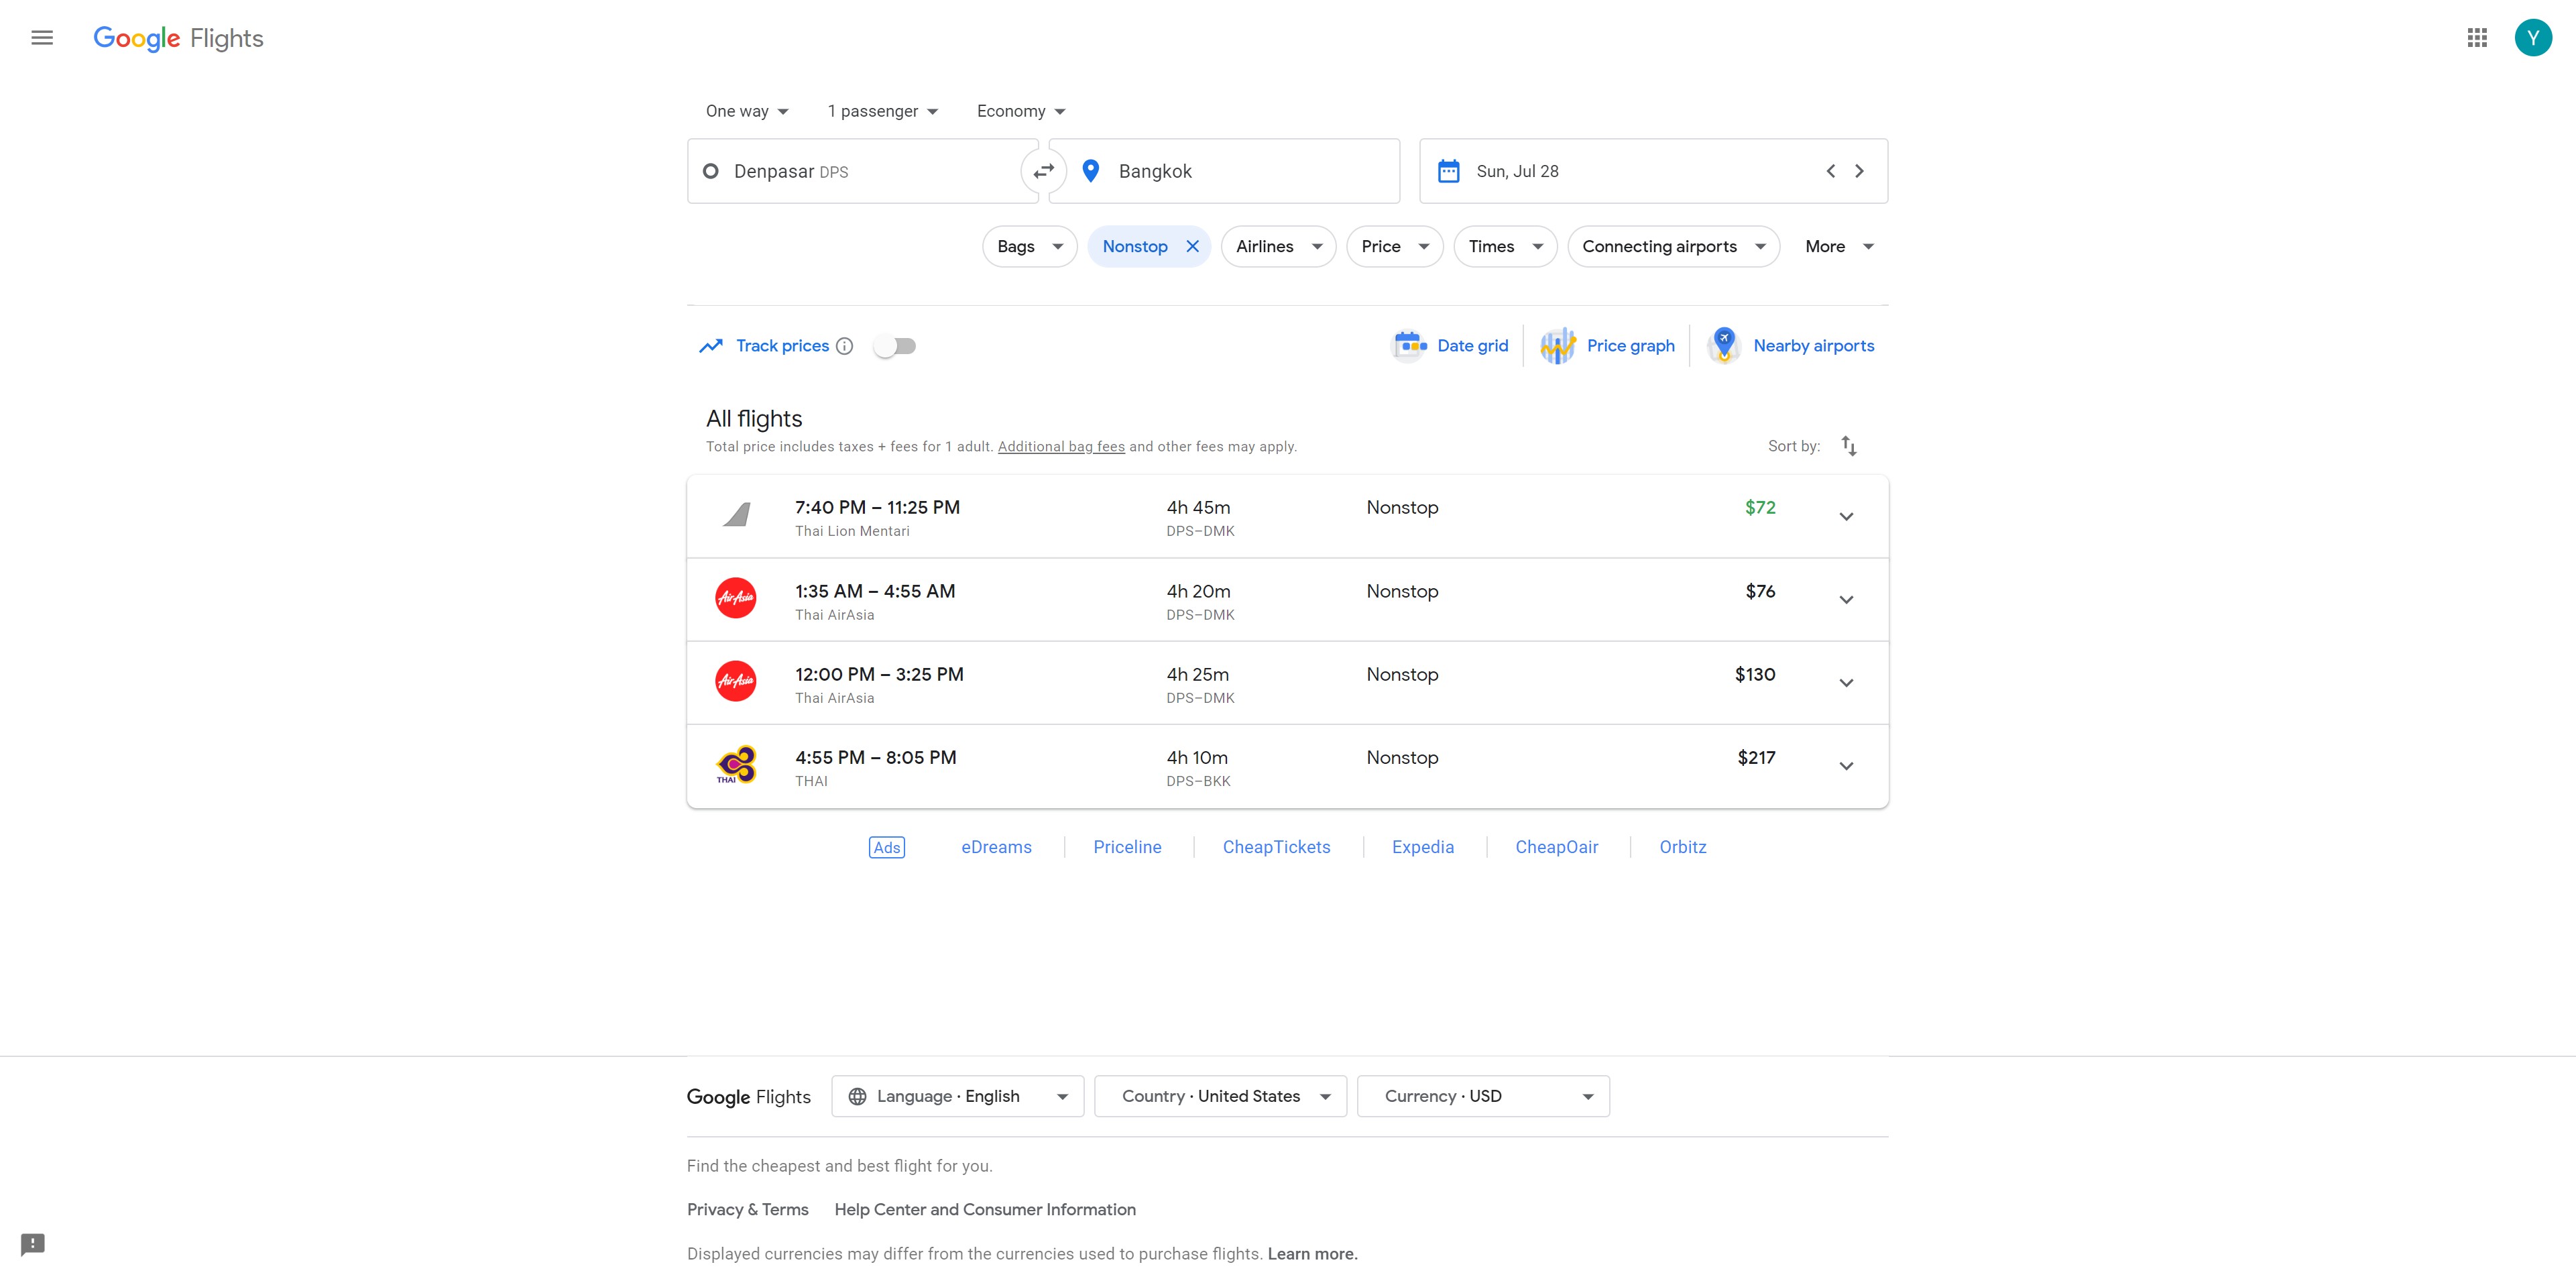This screenshot has width=2576, height=1283.
Task: Click the Nearby airports pin icon
Action: (x=1724, y=346)
